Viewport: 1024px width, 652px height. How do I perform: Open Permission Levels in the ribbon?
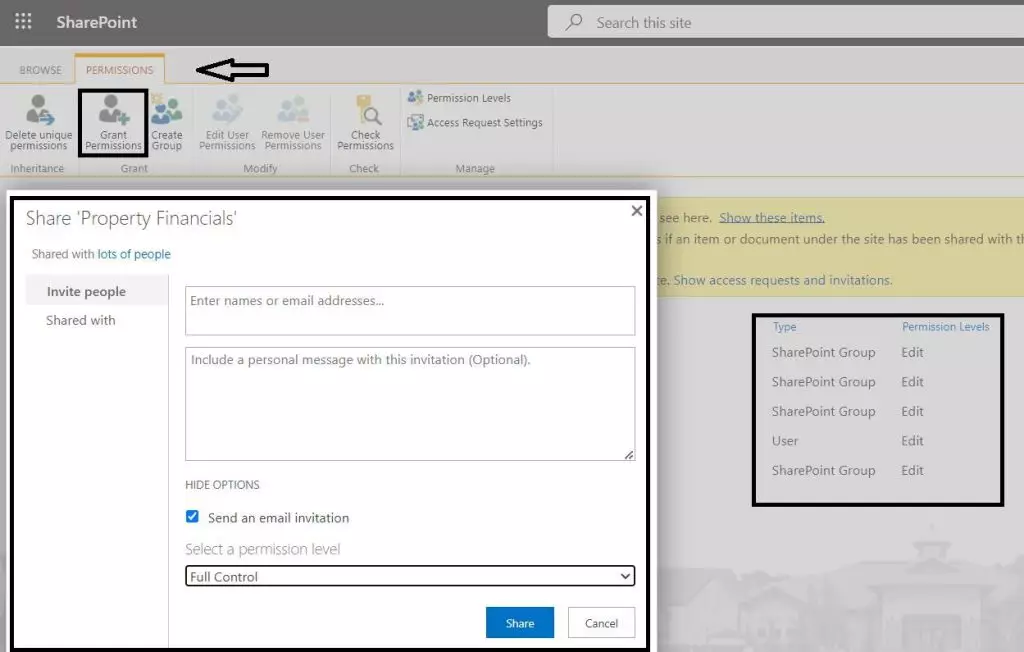click(x=468, y=98)
